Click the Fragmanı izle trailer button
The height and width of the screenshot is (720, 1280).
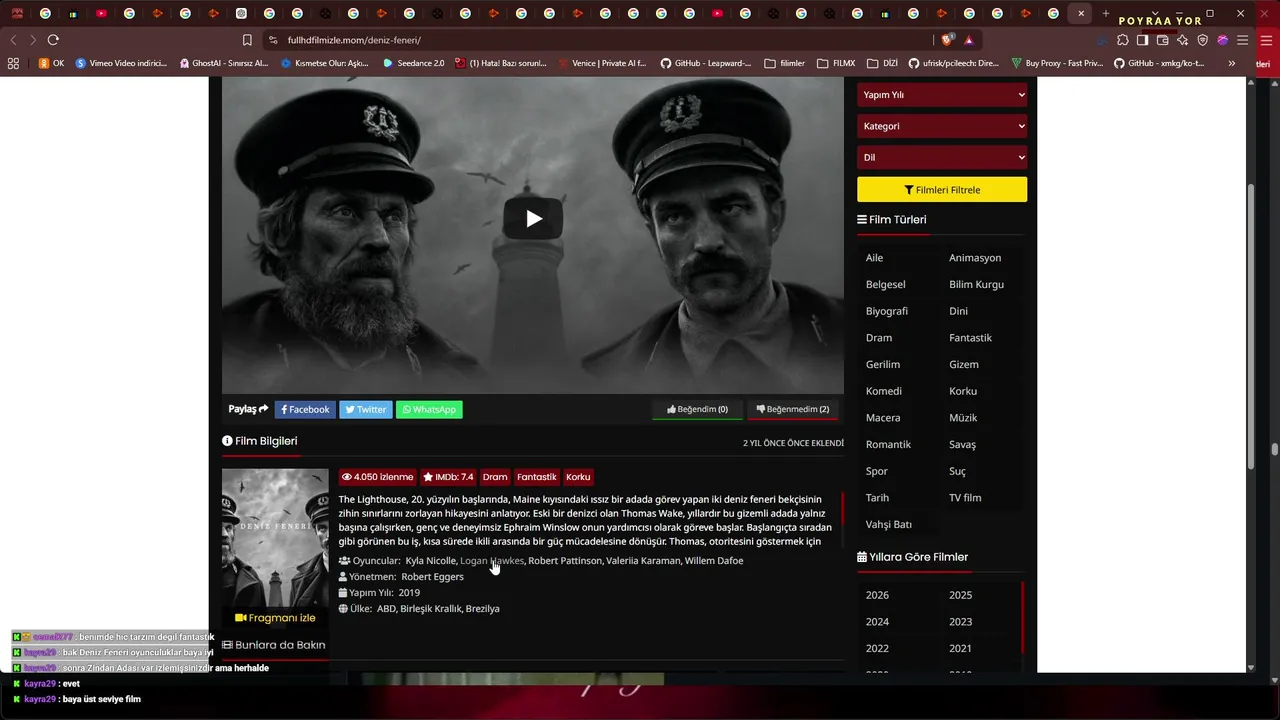point(275,618)
